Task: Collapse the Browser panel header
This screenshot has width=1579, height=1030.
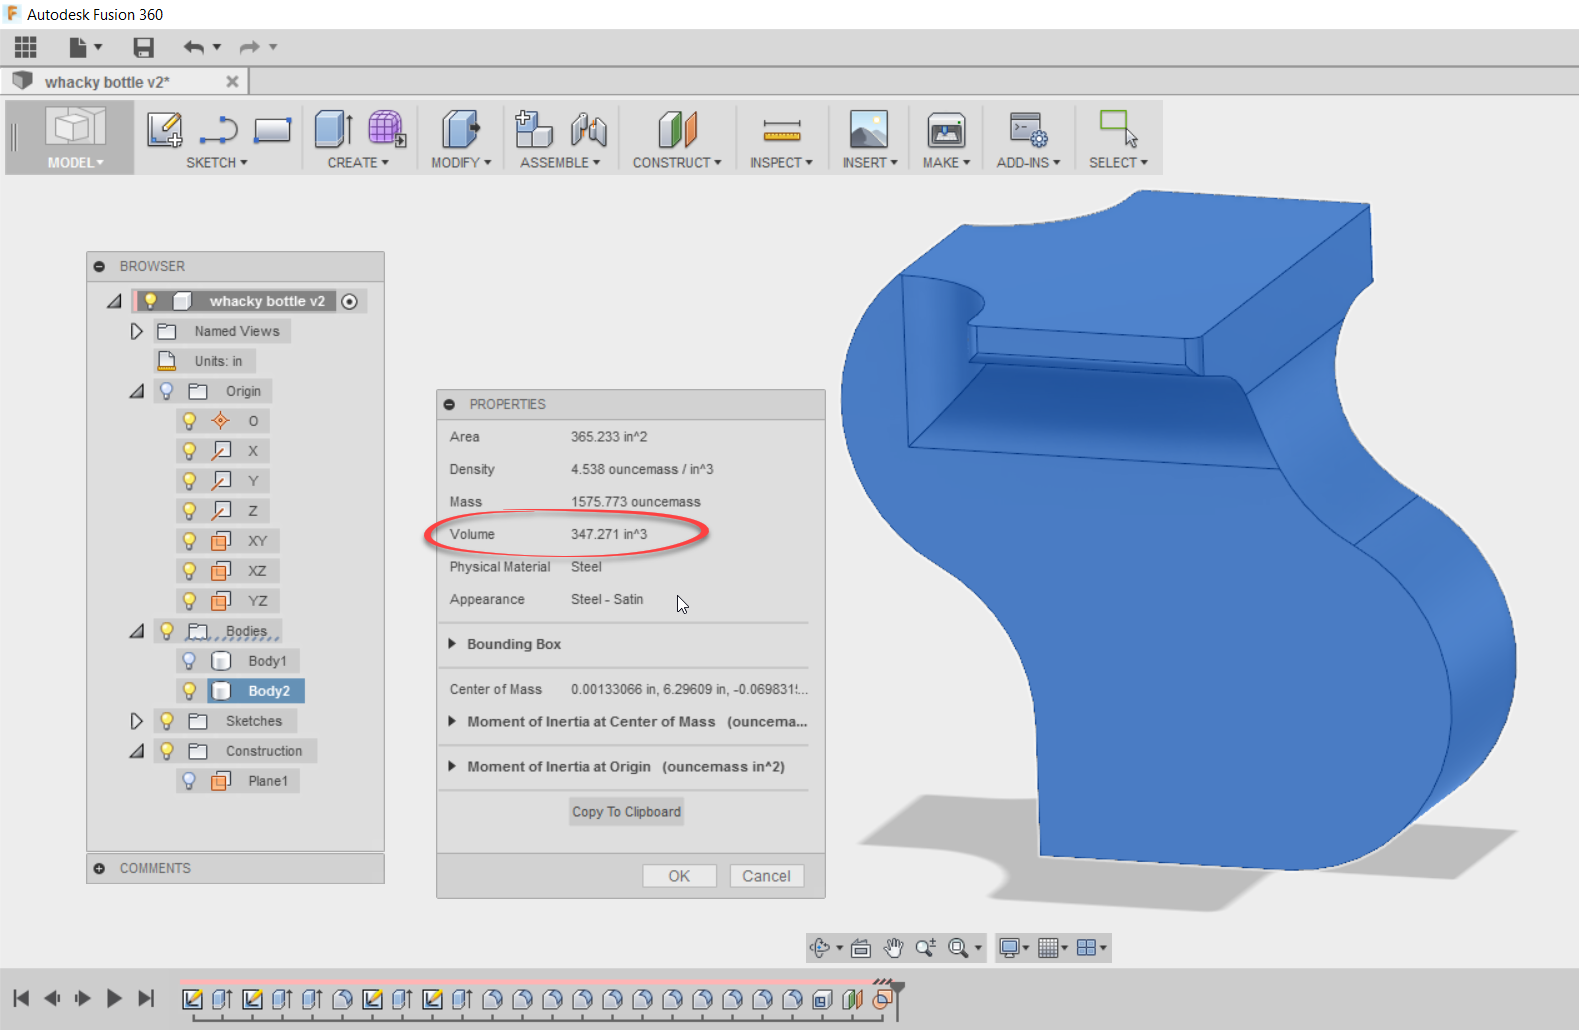Action: point(99,266)
